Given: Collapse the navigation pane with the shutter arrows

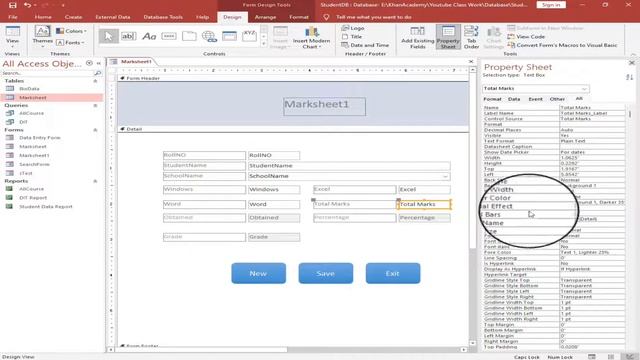Looking at the screenshot, I should click(98, 63).
